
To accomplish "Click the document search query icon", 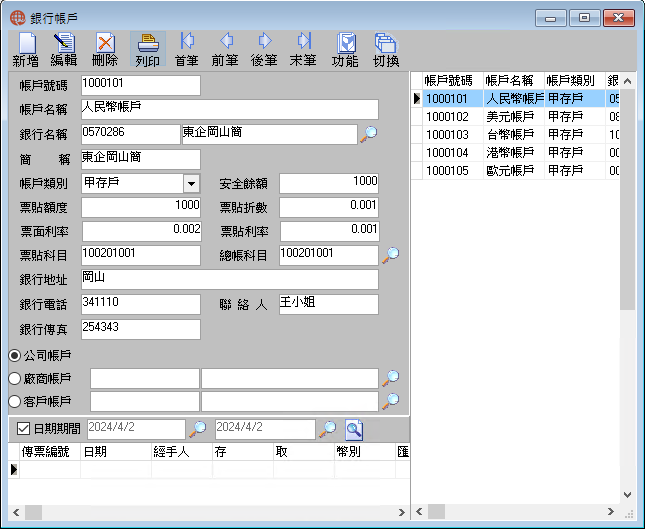I will [x=354, y=429].
